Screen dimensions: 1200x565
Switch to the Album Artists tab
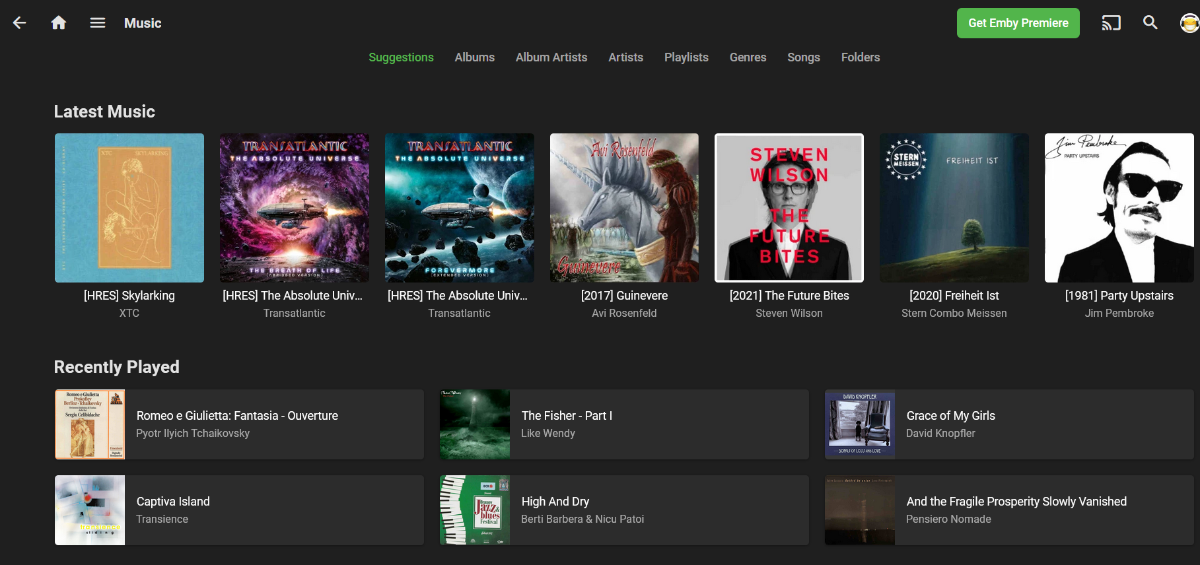551,57
